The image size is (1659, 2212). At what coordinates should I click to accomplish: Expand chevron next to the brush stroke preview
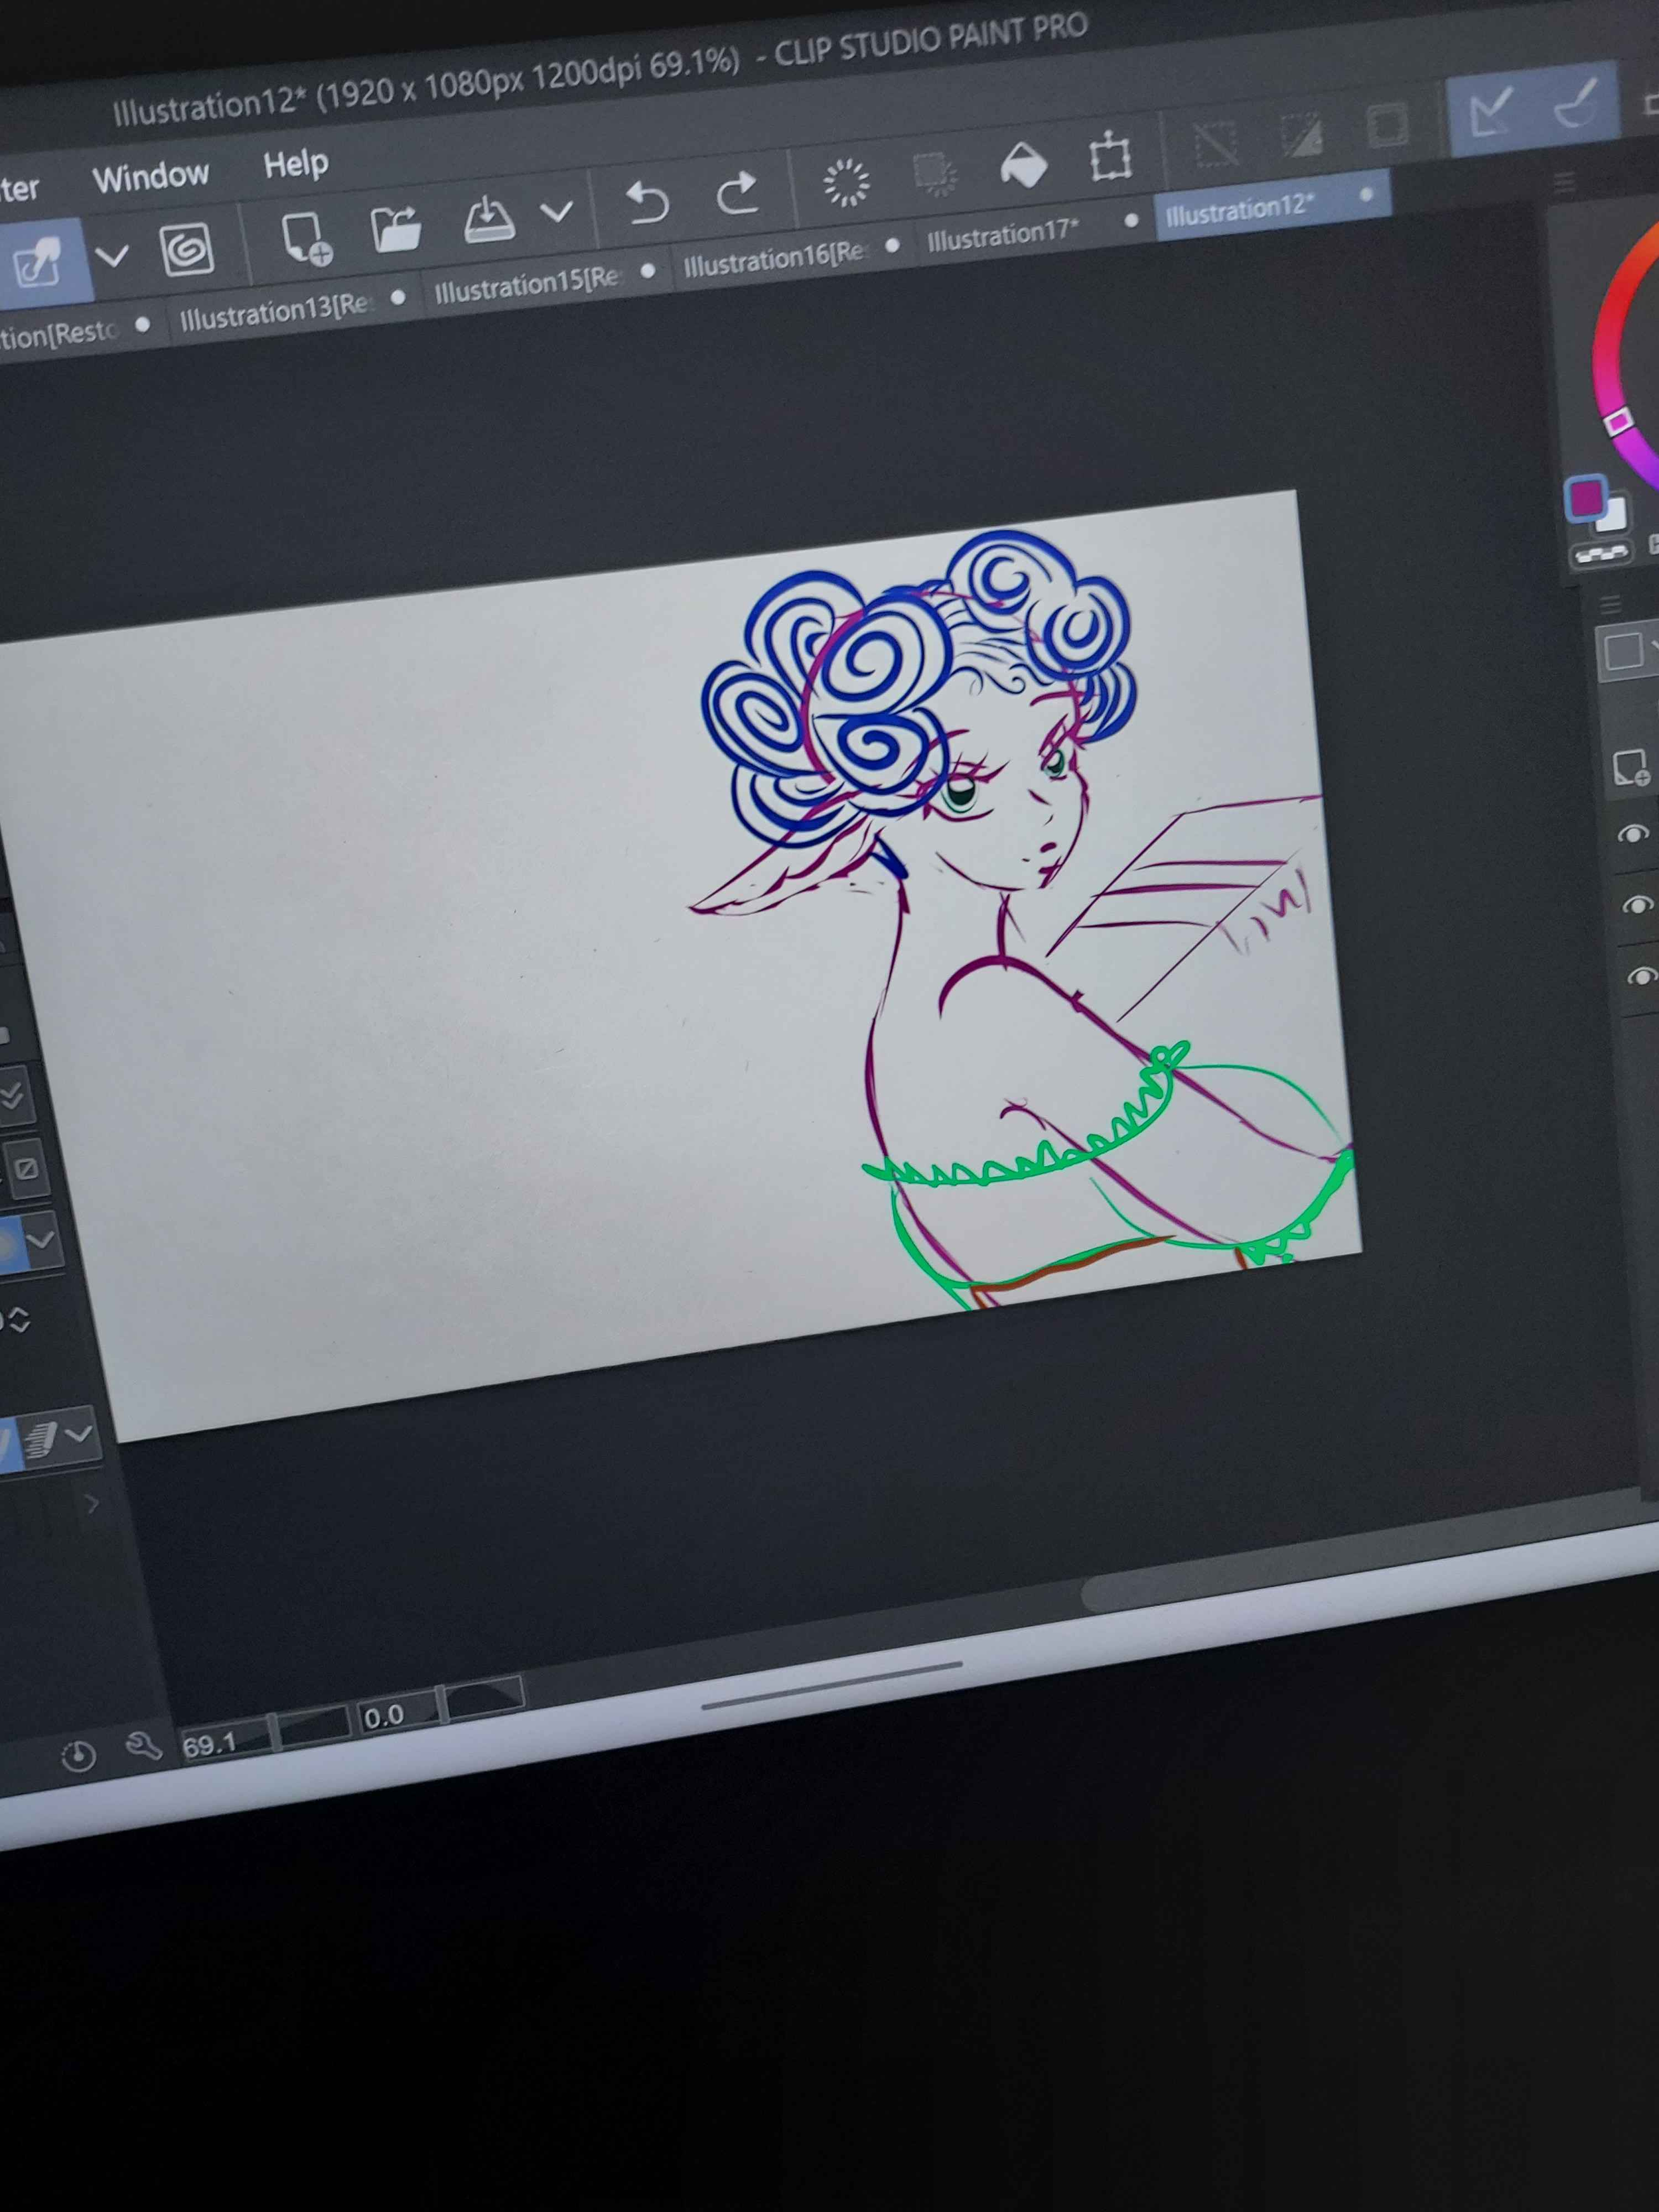pos(78,1435)
